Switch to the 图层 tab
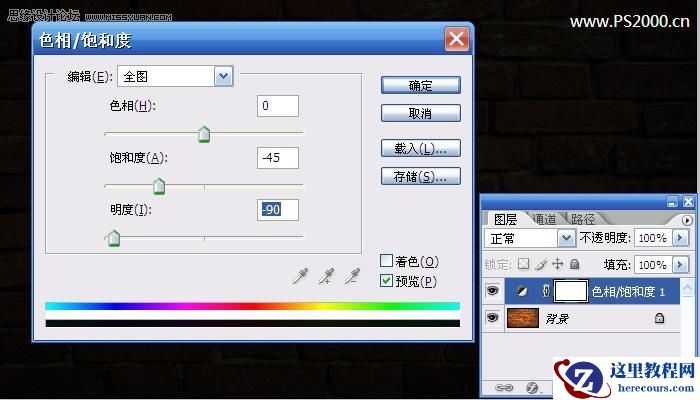Image resolution: width=700 pixels, height=400 pixels. pyautogui.click(x=505, y=219)
